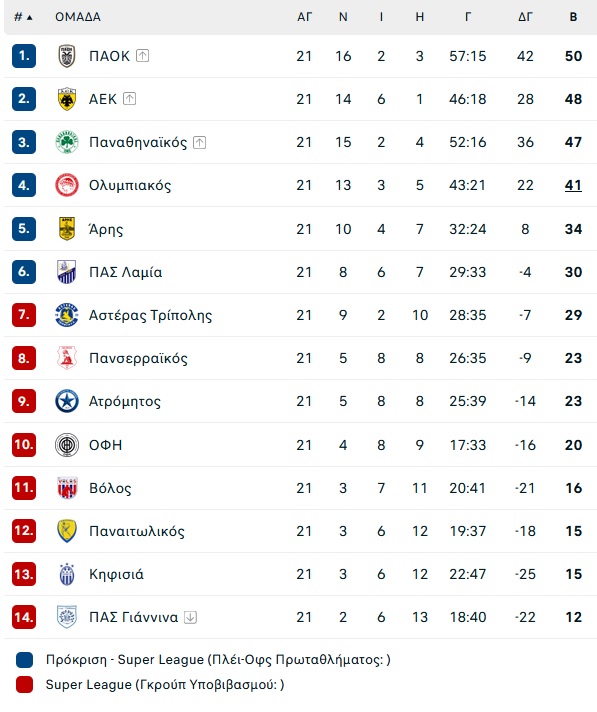Screen dimensions: 597x712
Task: Click the red relegation group legend swatch
Action: [x=24, y=685]
